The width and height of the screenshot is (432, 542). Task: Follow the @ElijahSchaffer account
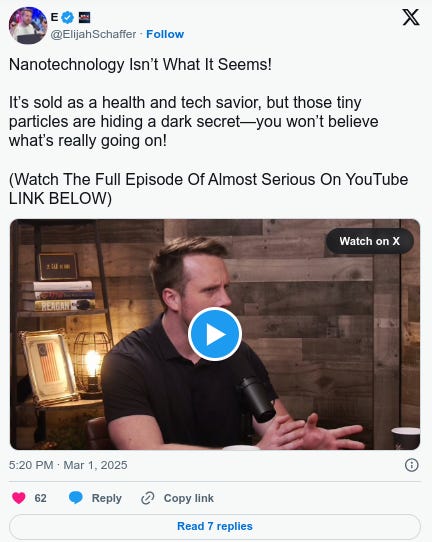coord(165,34)
